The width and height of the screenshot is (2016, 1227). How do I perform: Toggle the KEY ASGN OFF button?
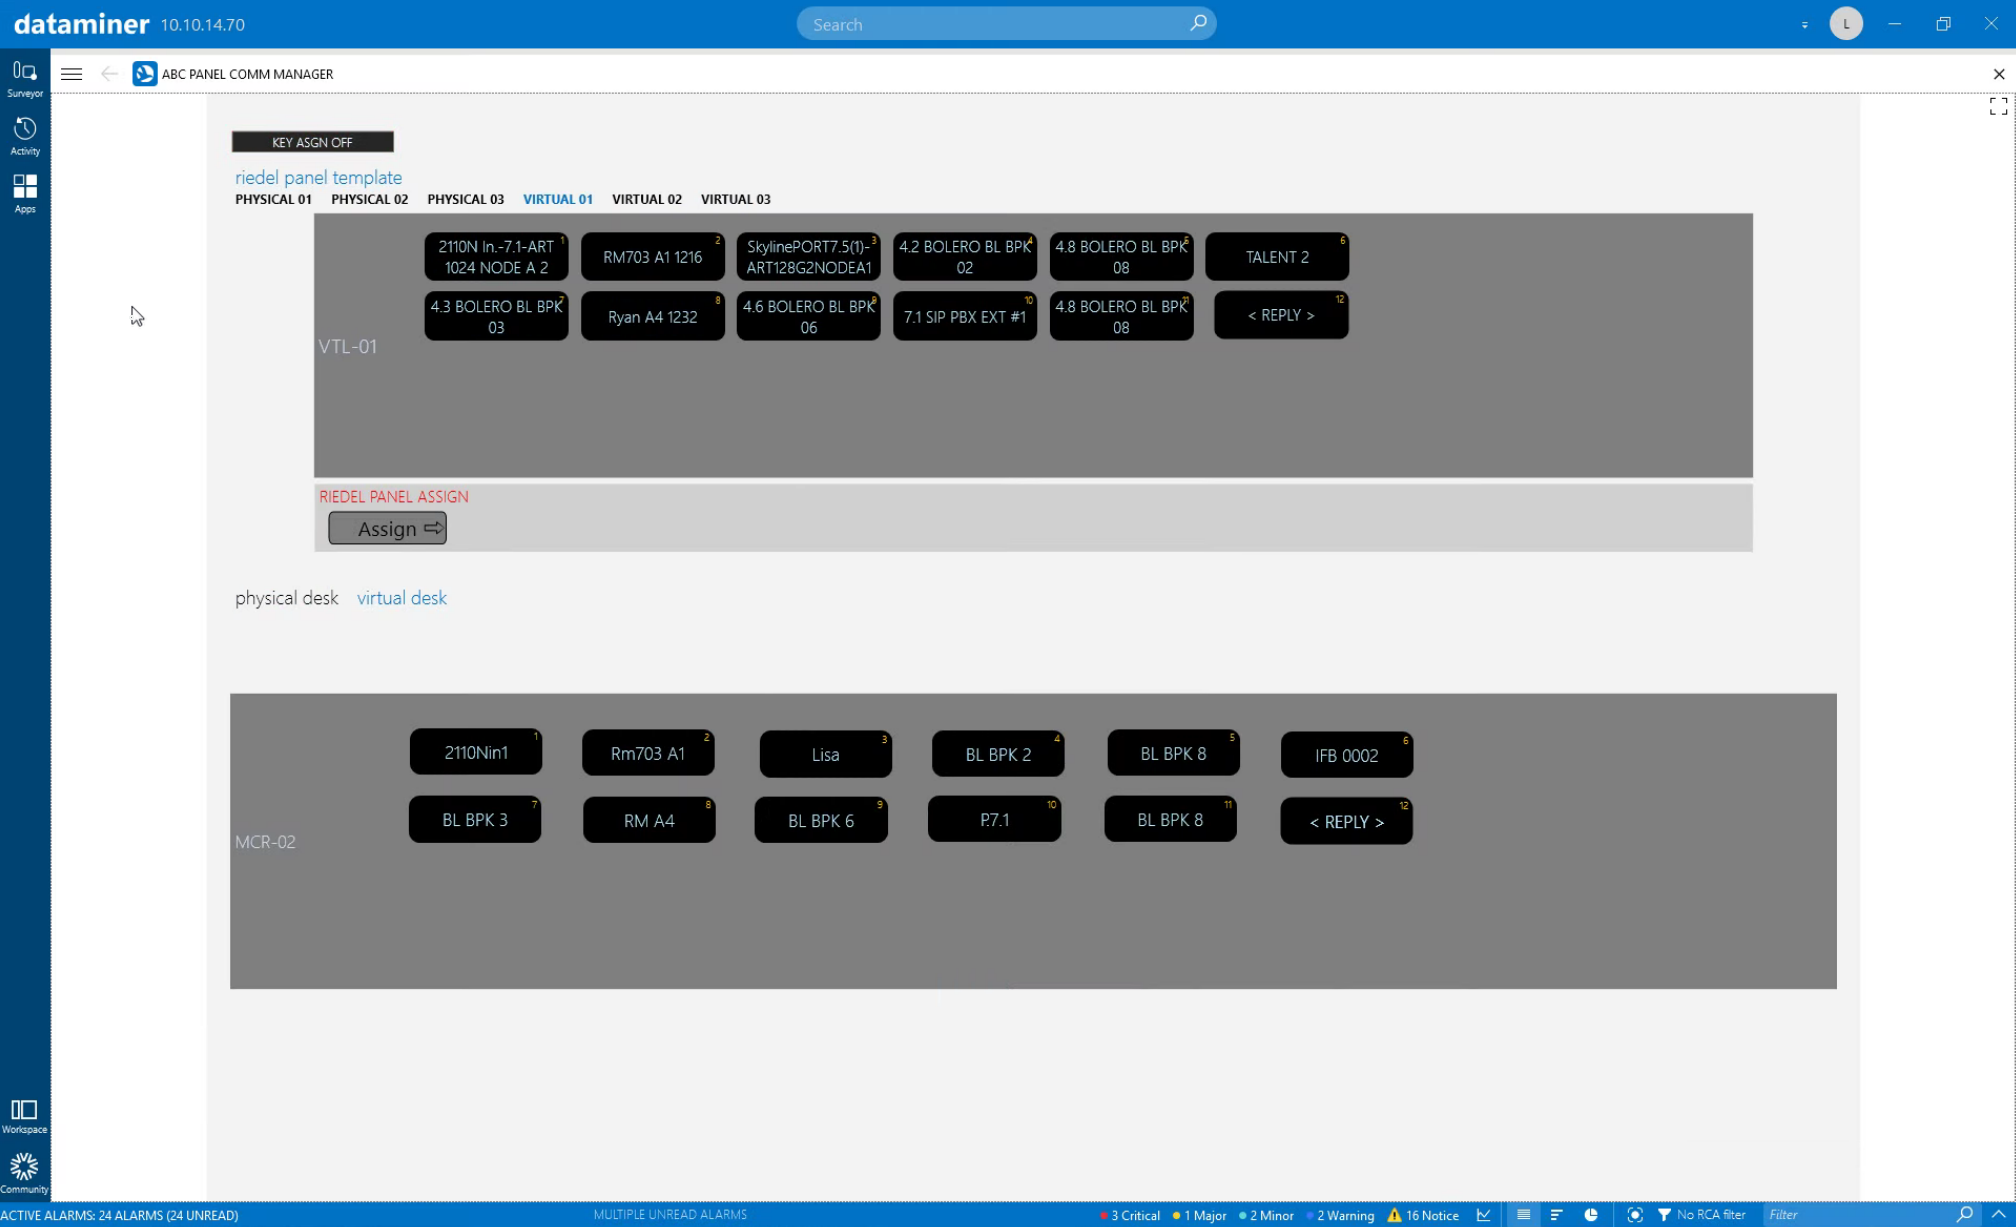(x=312, y=142)
